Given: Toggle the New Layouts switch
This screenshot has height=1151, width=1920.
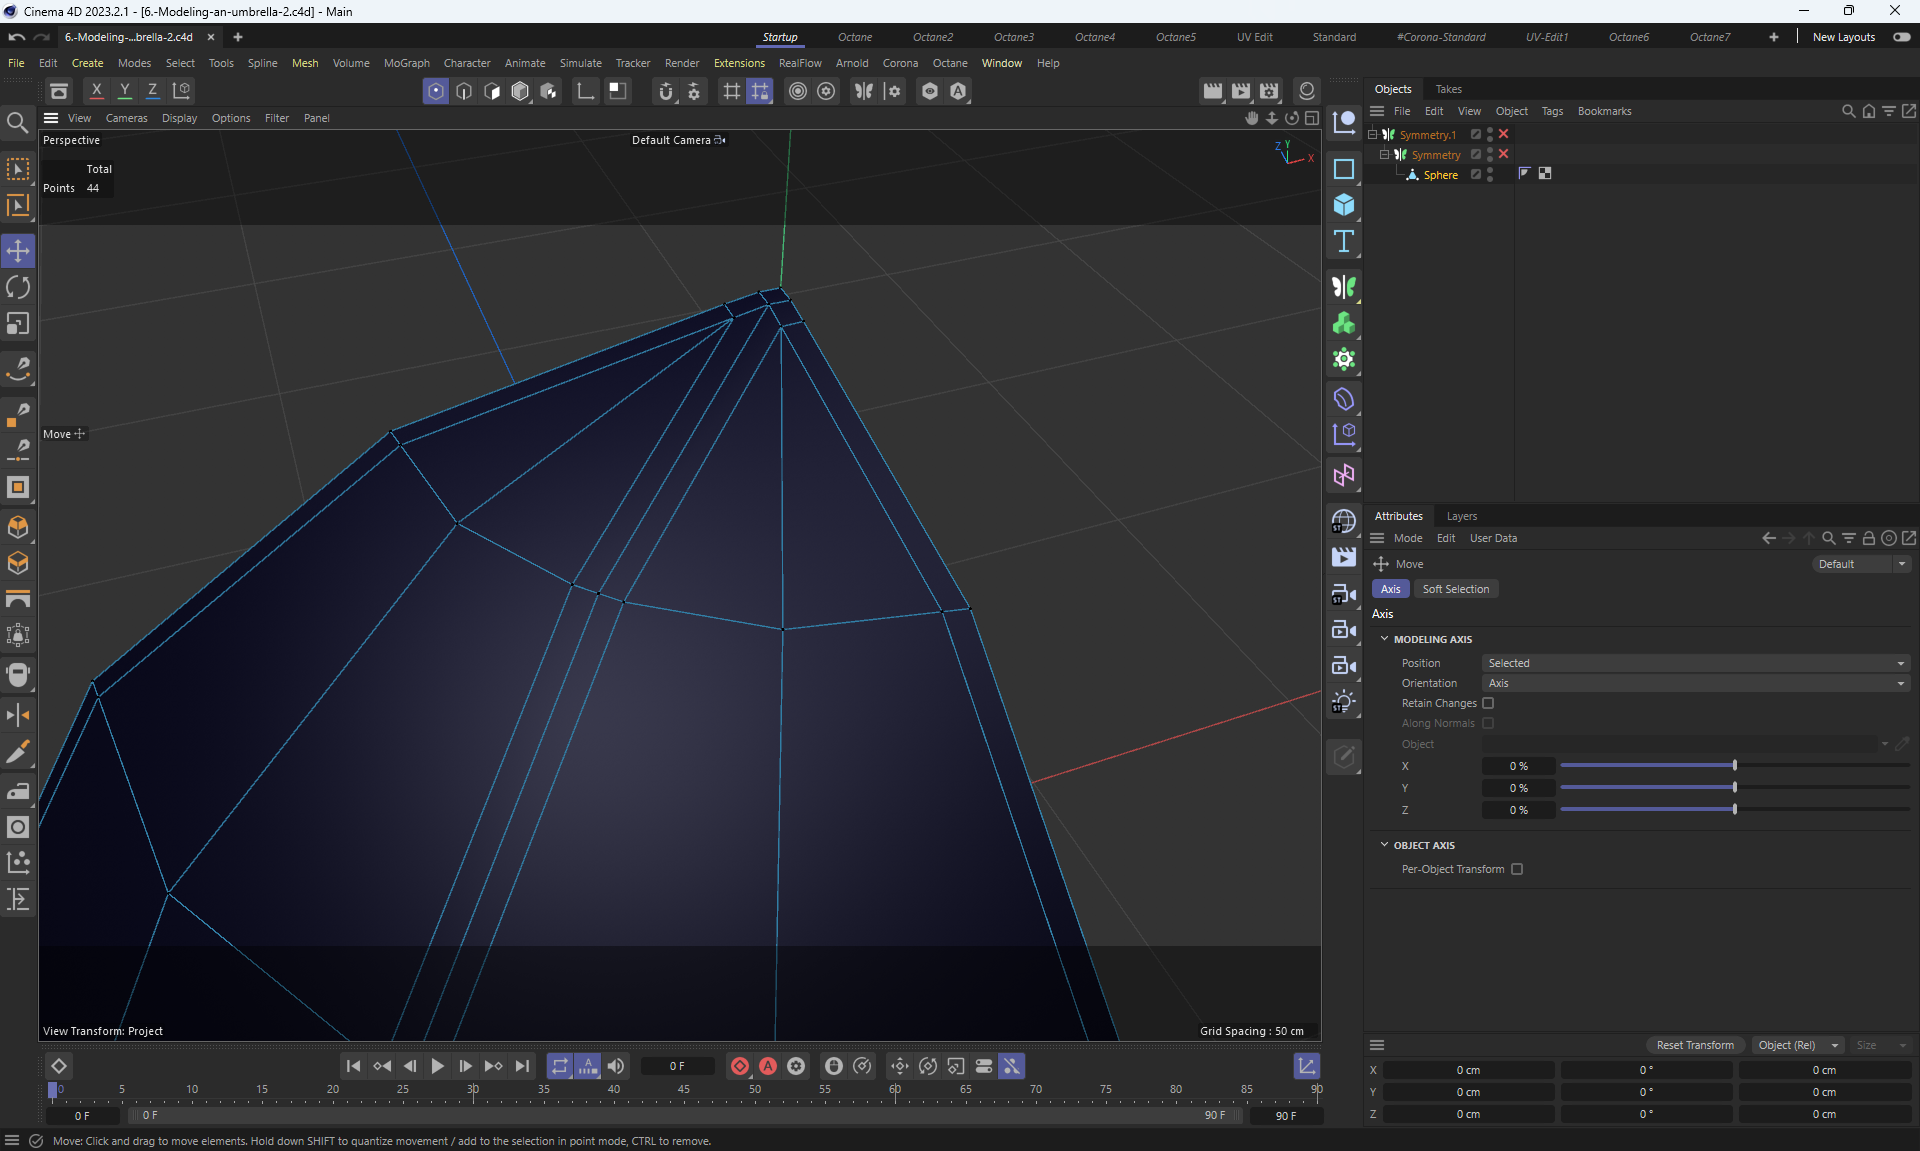Looking at the screenshot, I should click(1901, 37).
